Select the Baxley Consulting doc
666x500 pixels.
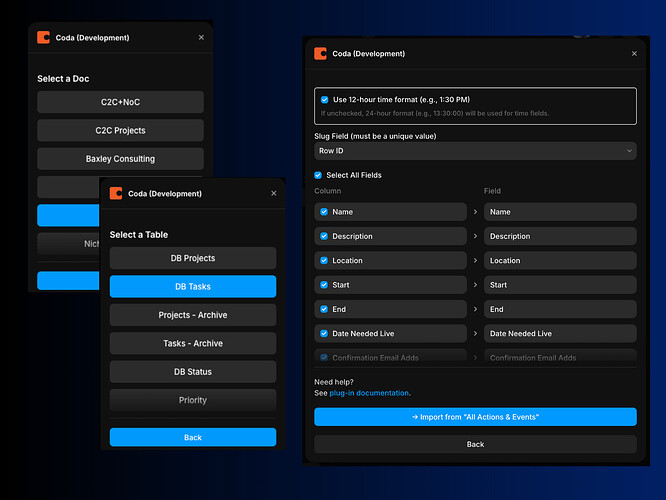(x=120, y=159)
